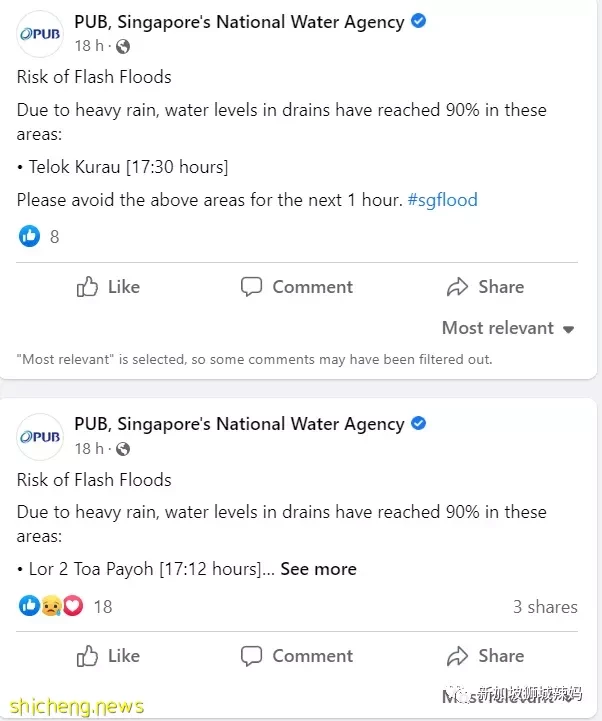This screenshot has width=602, height=721.
Task: Expand the post with See more
Action: [x=318, y=569]
